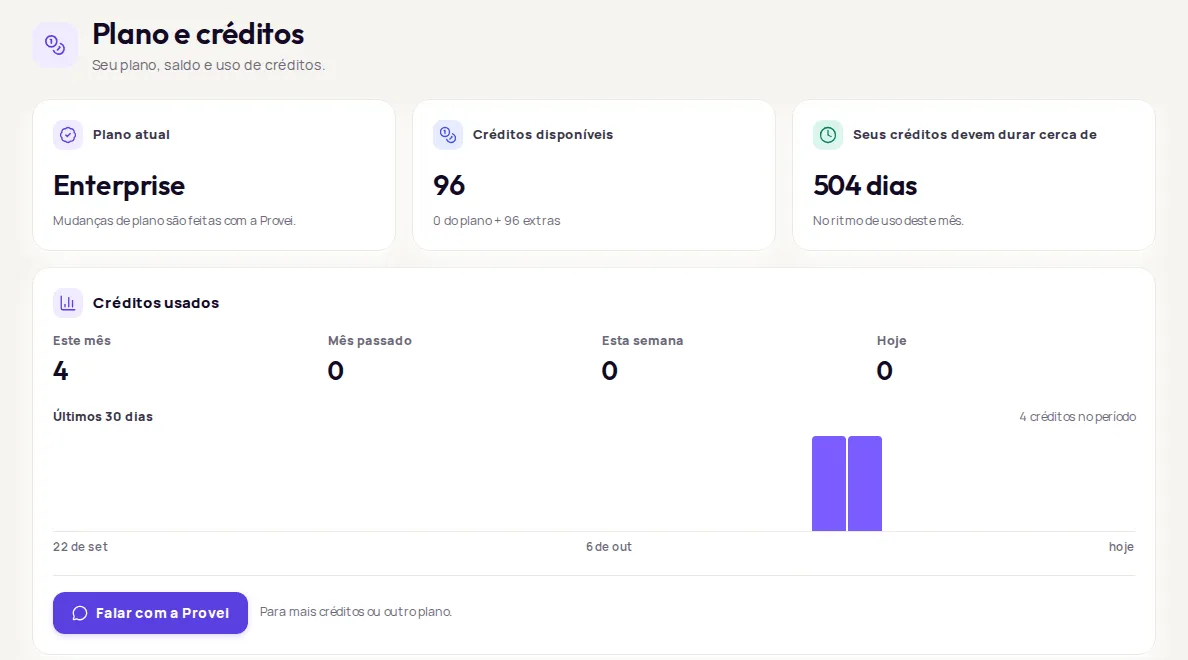Click the bar chart icon beside Créditos usados

[67, 303]
